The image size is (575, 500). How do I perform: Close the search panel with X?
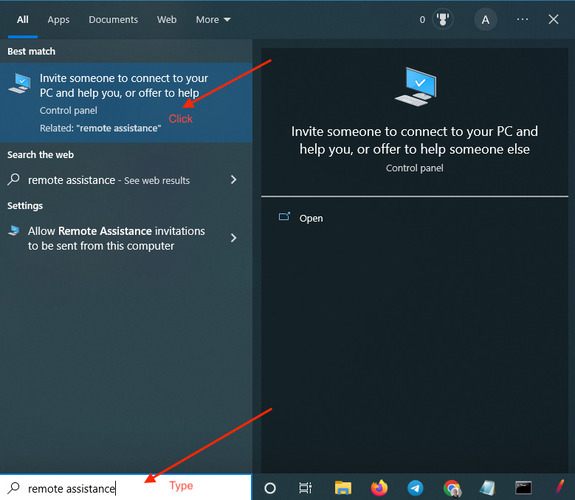[x=553, y=19]
